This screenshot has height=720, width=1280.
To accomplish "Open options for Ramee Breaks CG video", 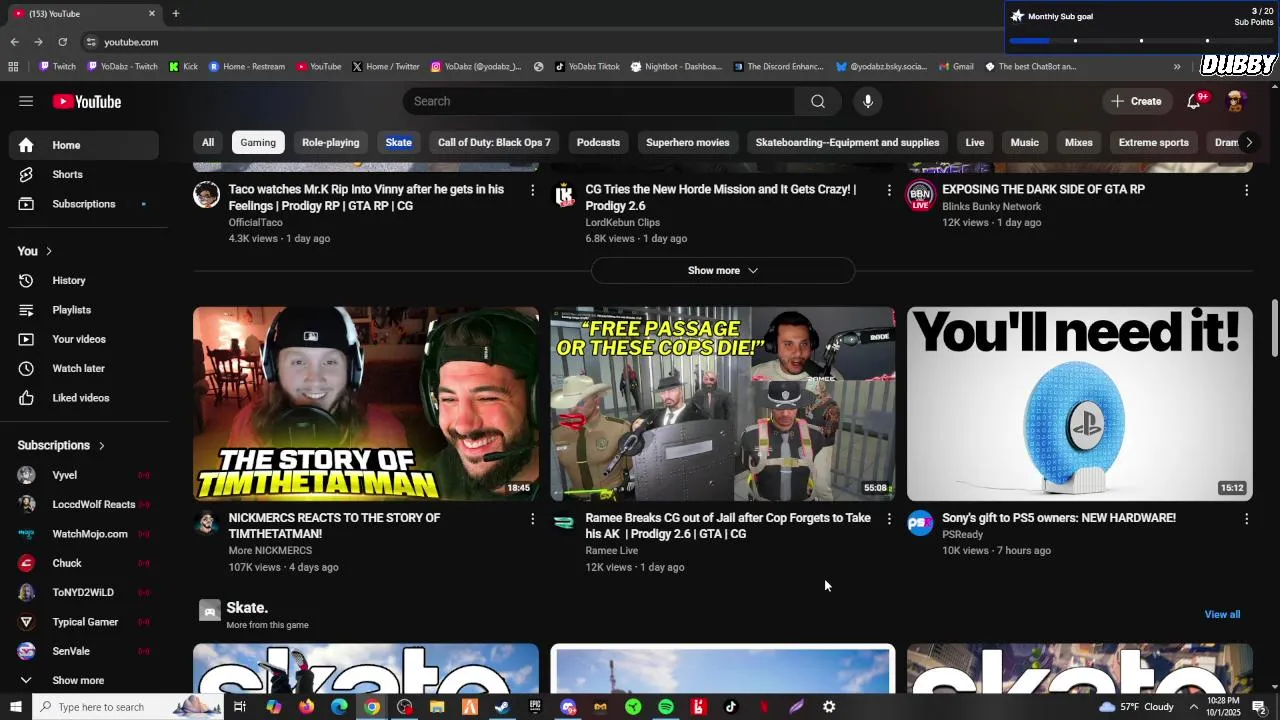I will coord(889,519).
